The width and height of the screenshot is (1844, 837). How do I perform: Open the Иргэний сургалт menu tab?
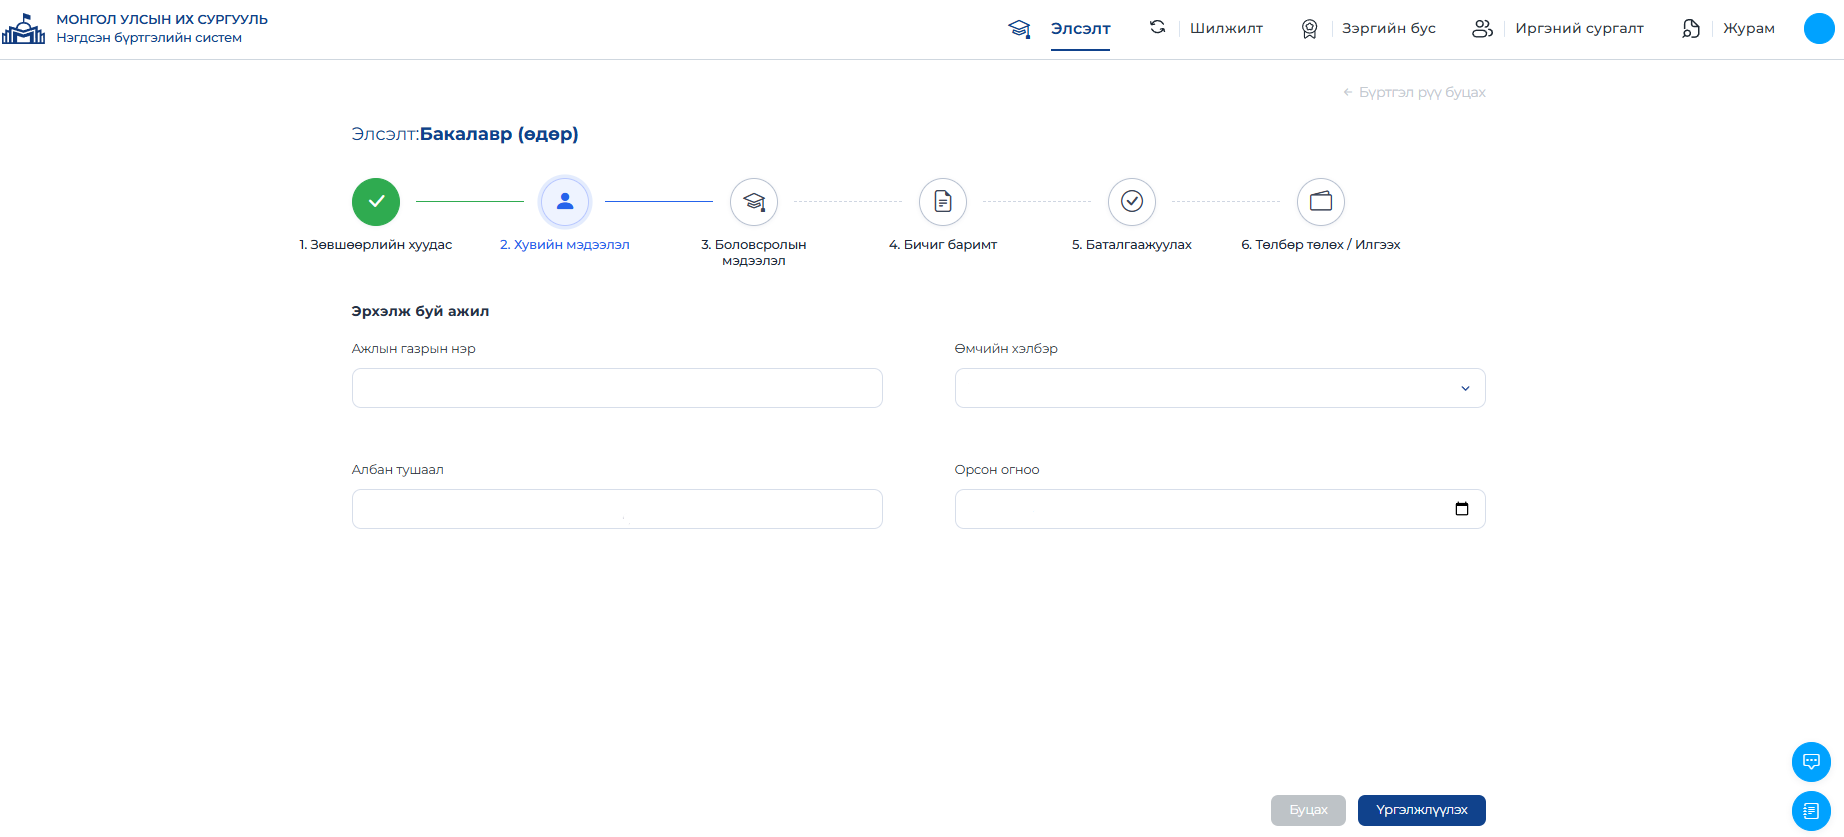click(x=1579, y=28)
